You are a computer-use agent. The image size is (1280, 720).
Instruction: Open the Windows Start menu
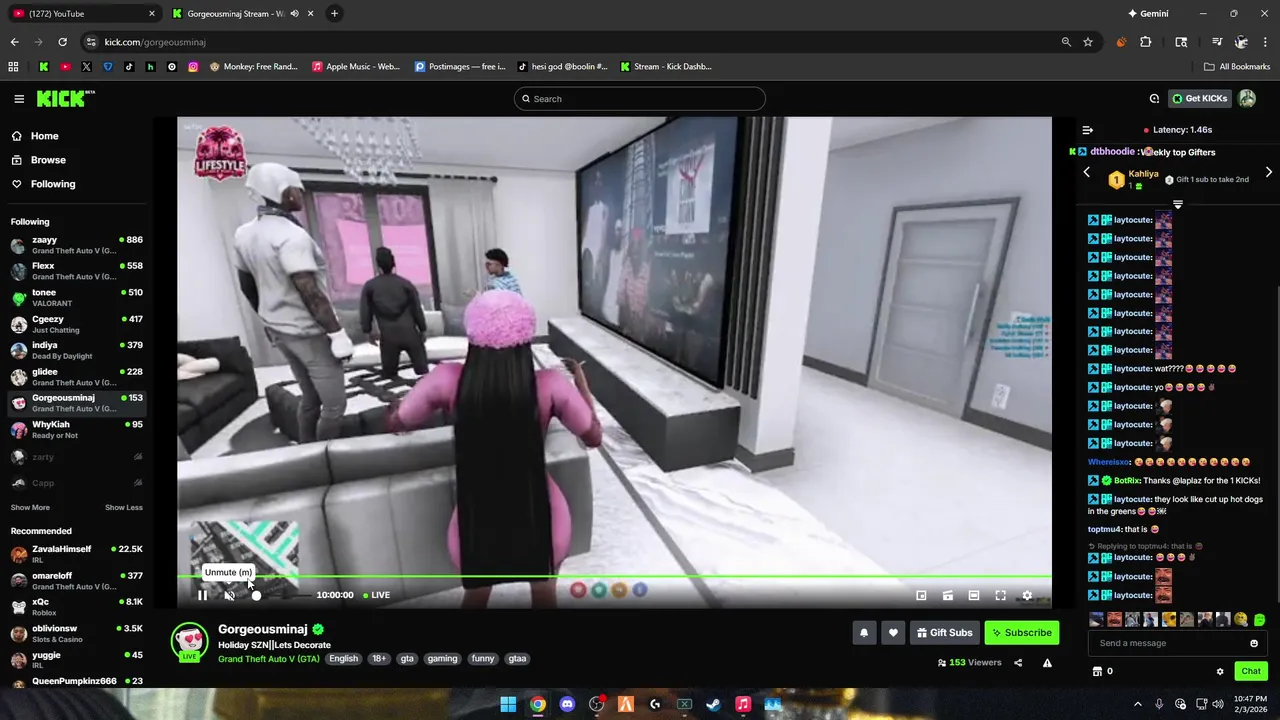pos(508,704)
